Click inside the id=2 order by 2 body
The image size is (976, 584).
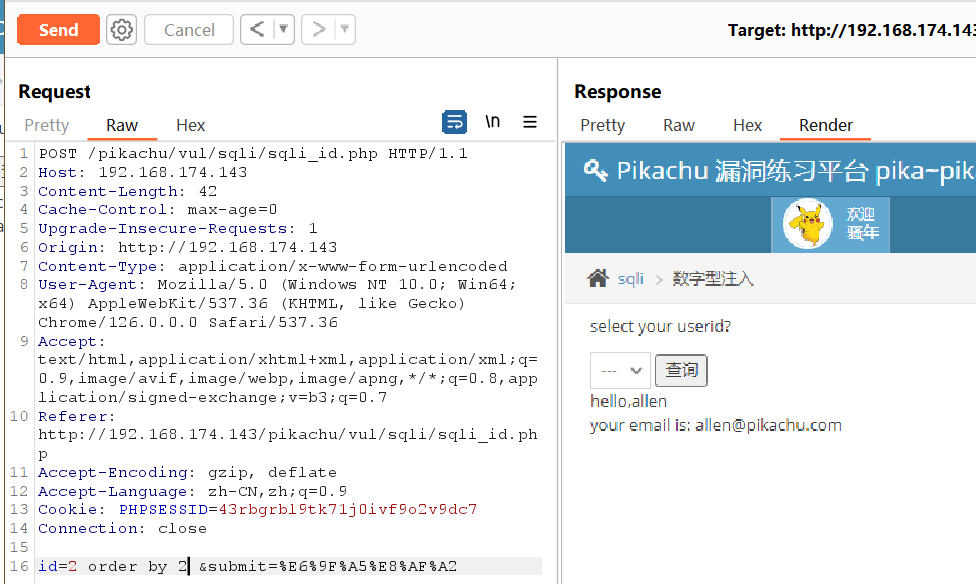click(113, 566)
